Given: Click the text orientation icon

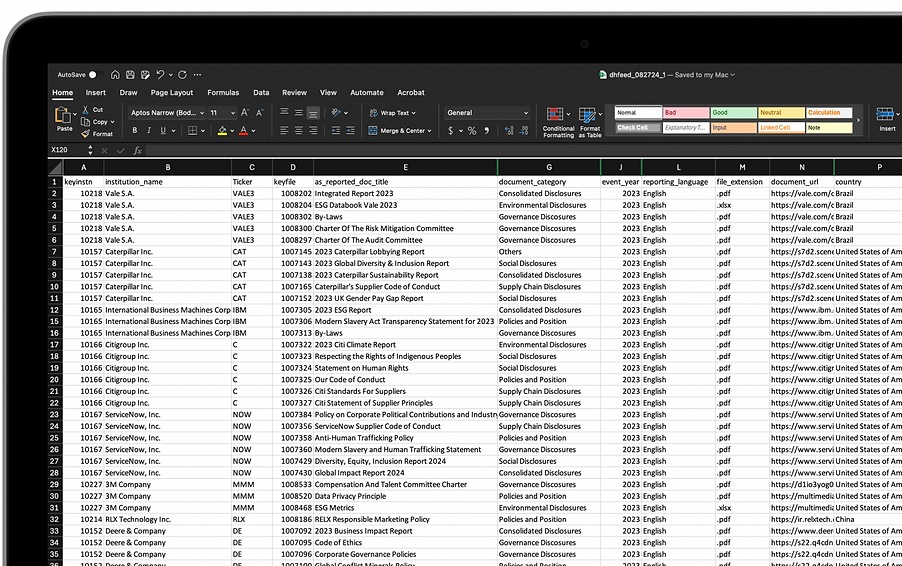Looking at the screenshot, I should coord(337,113).
